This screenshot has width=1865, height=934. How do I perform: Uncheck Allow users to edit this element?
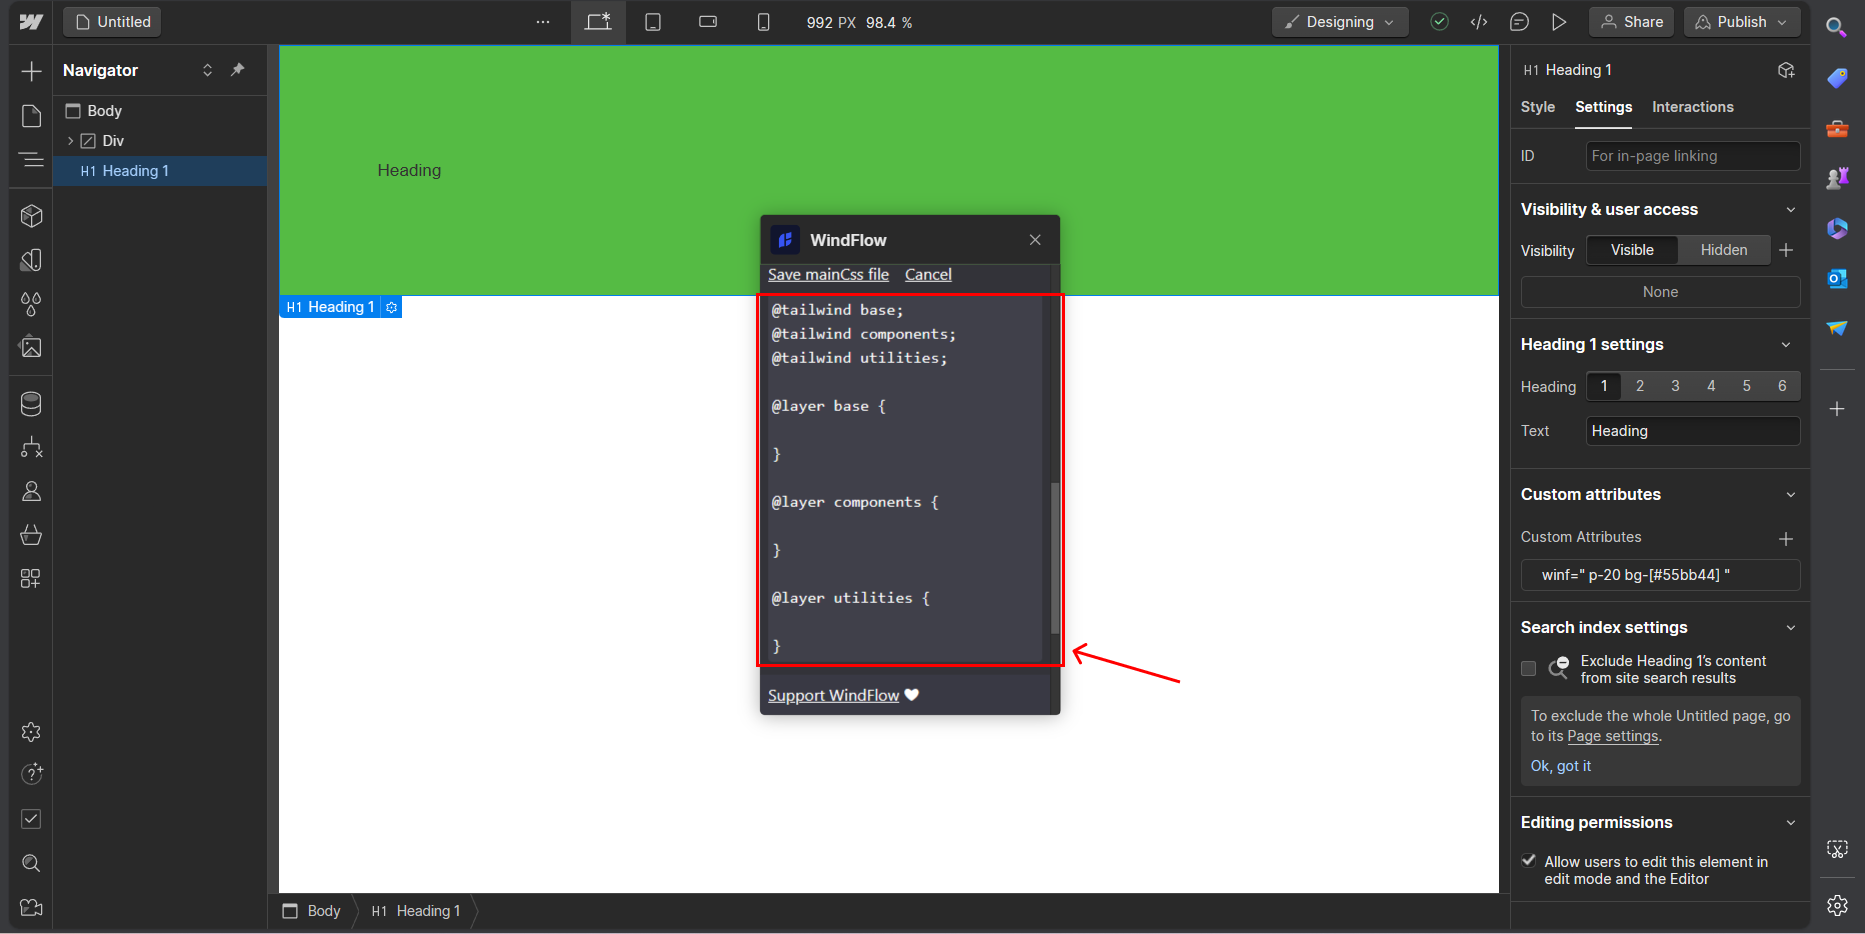coord(1528,861)
